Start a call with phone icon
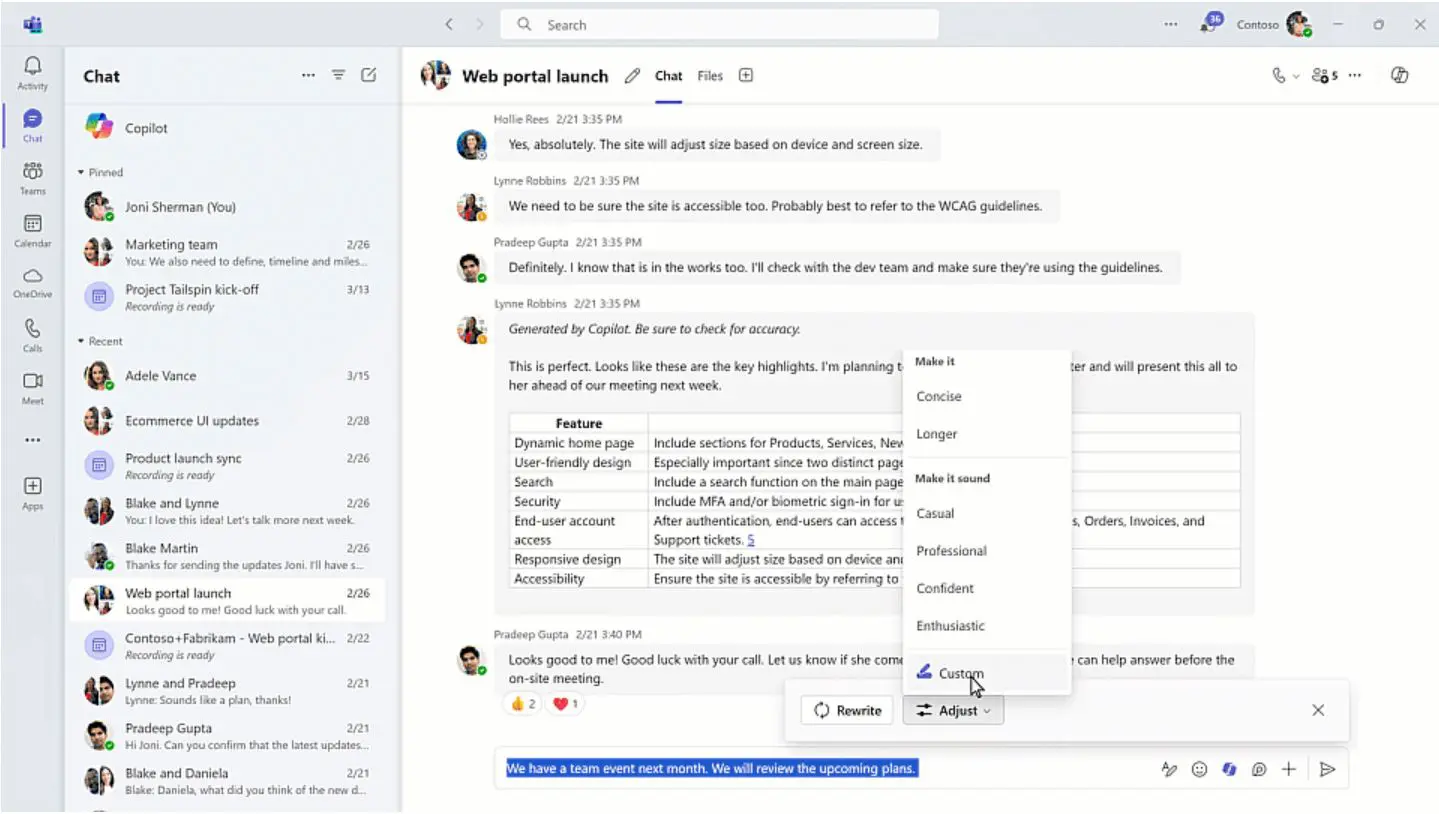This screenshot has width=1439, height=814. point(1279,75)
